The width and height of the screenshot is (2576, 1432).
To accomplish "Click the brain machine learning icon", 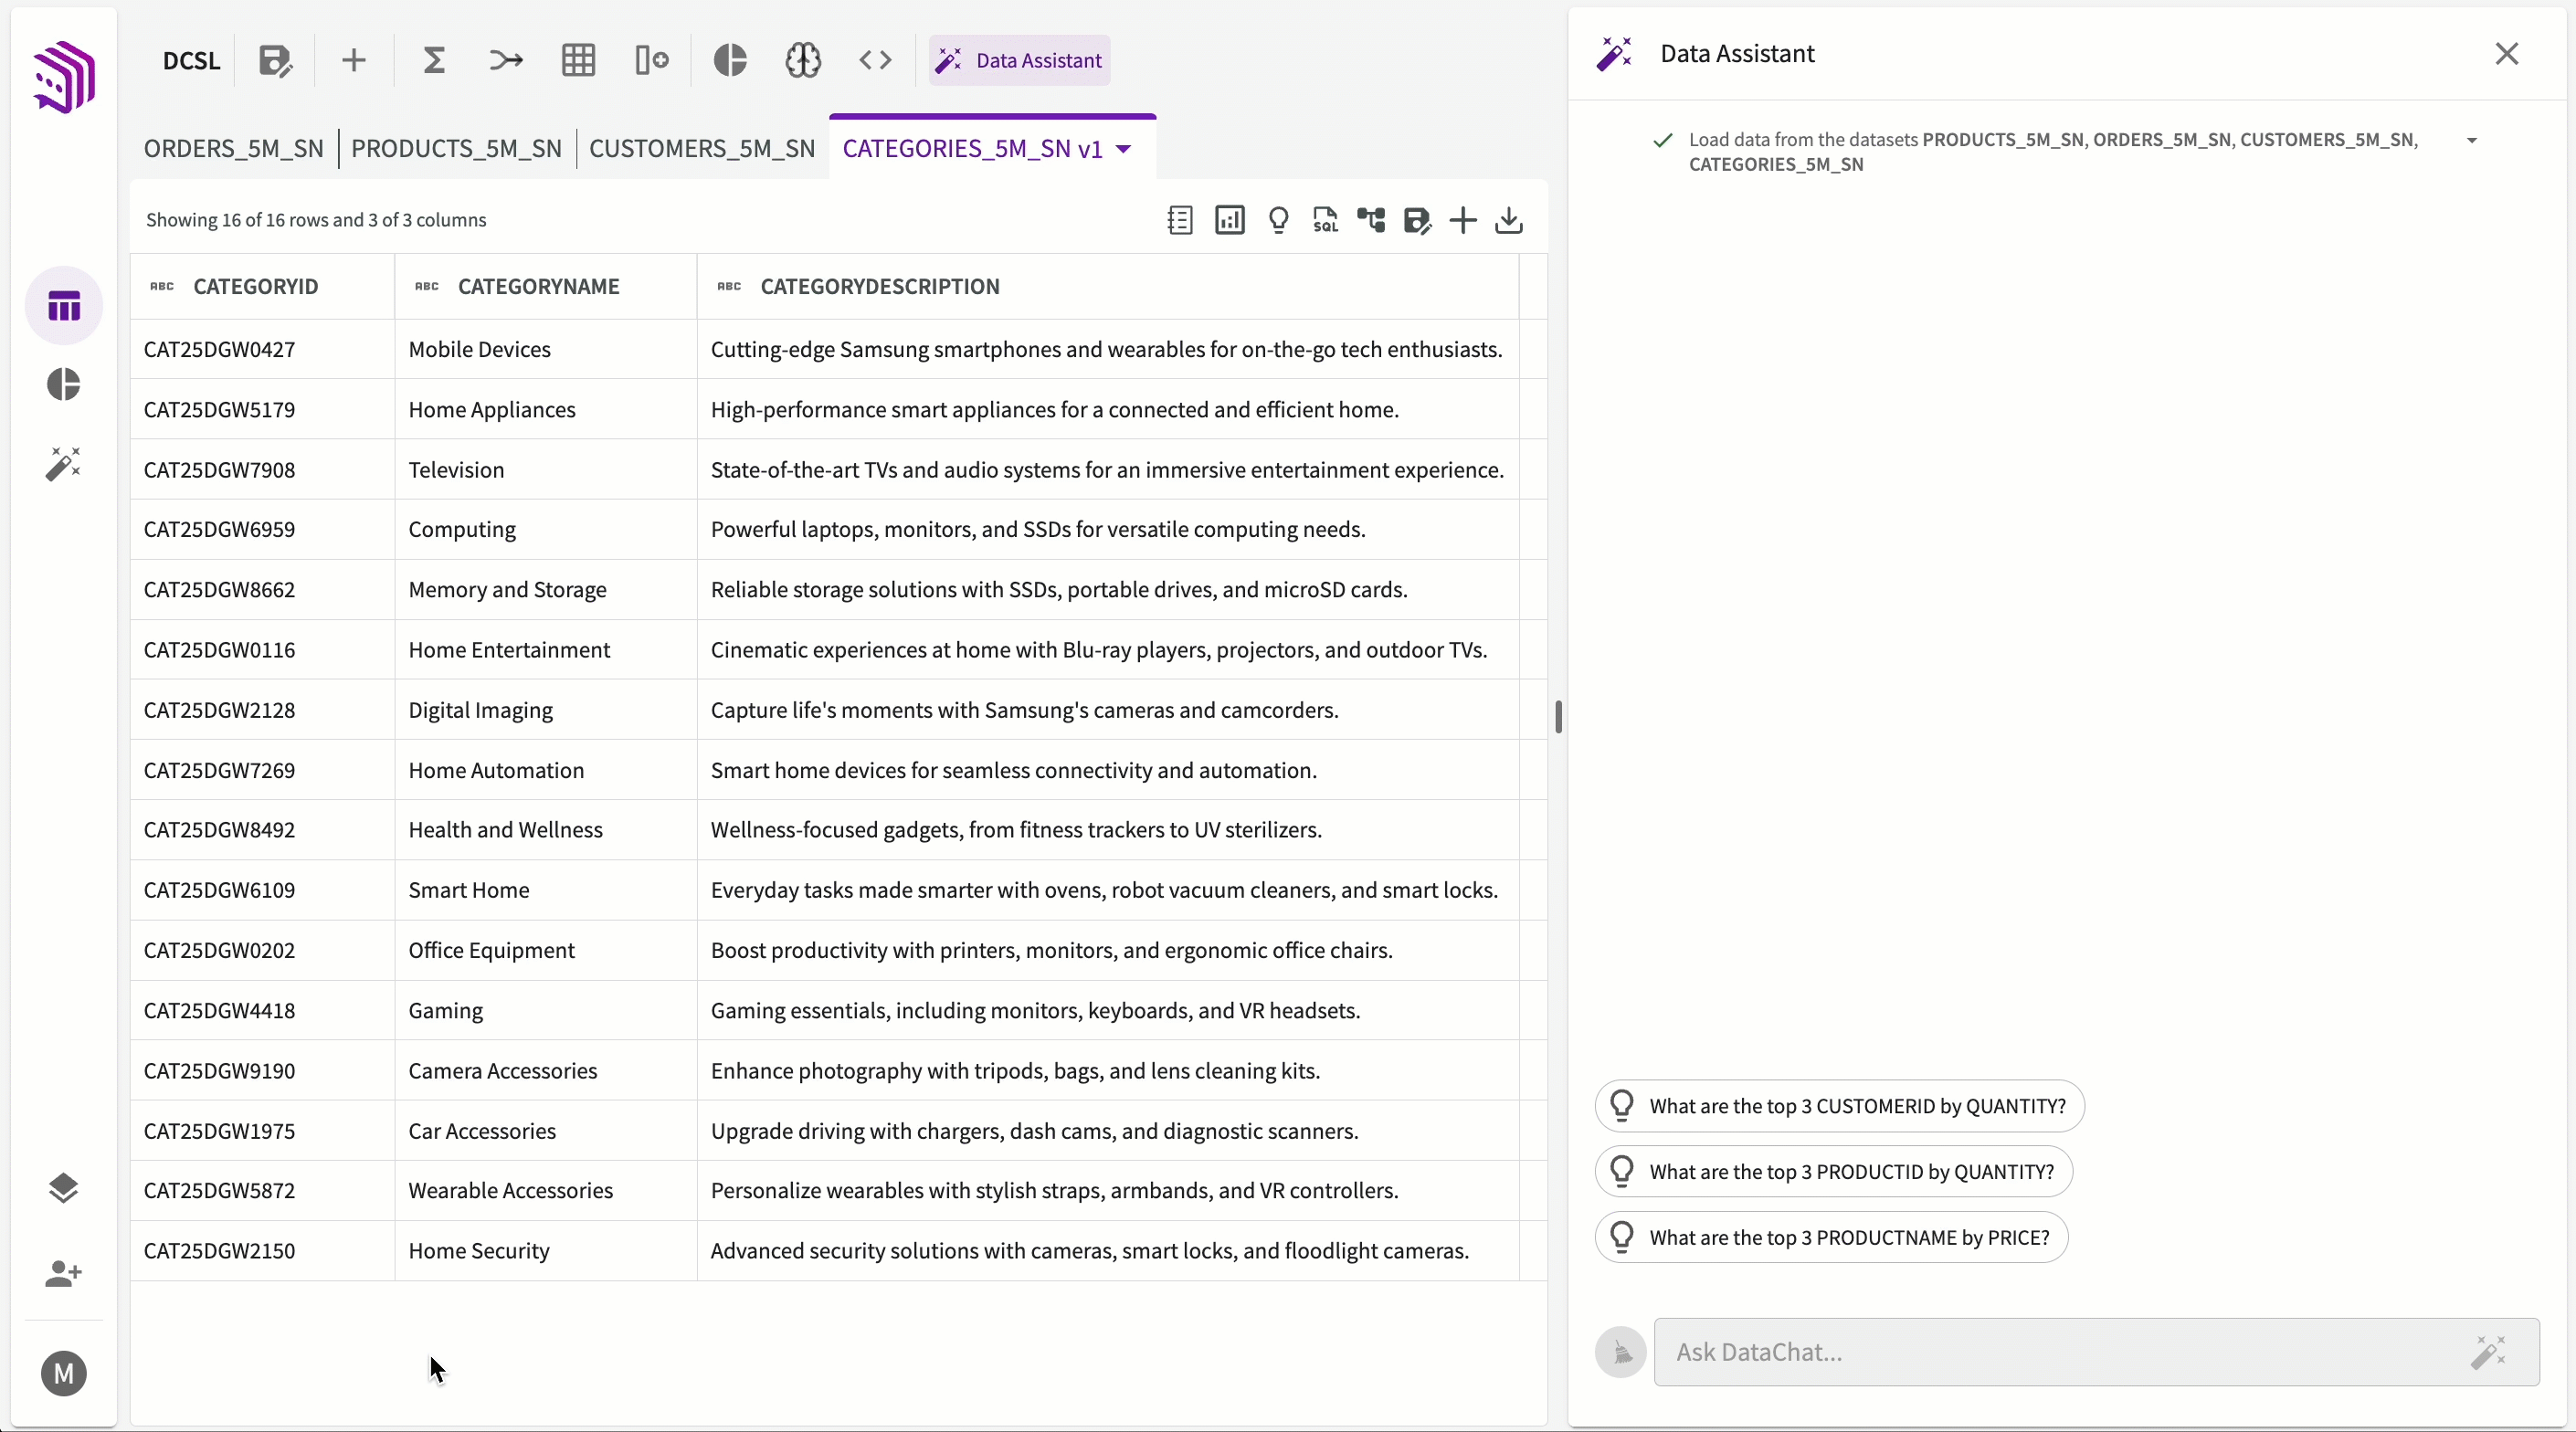I will click(803, 60).
